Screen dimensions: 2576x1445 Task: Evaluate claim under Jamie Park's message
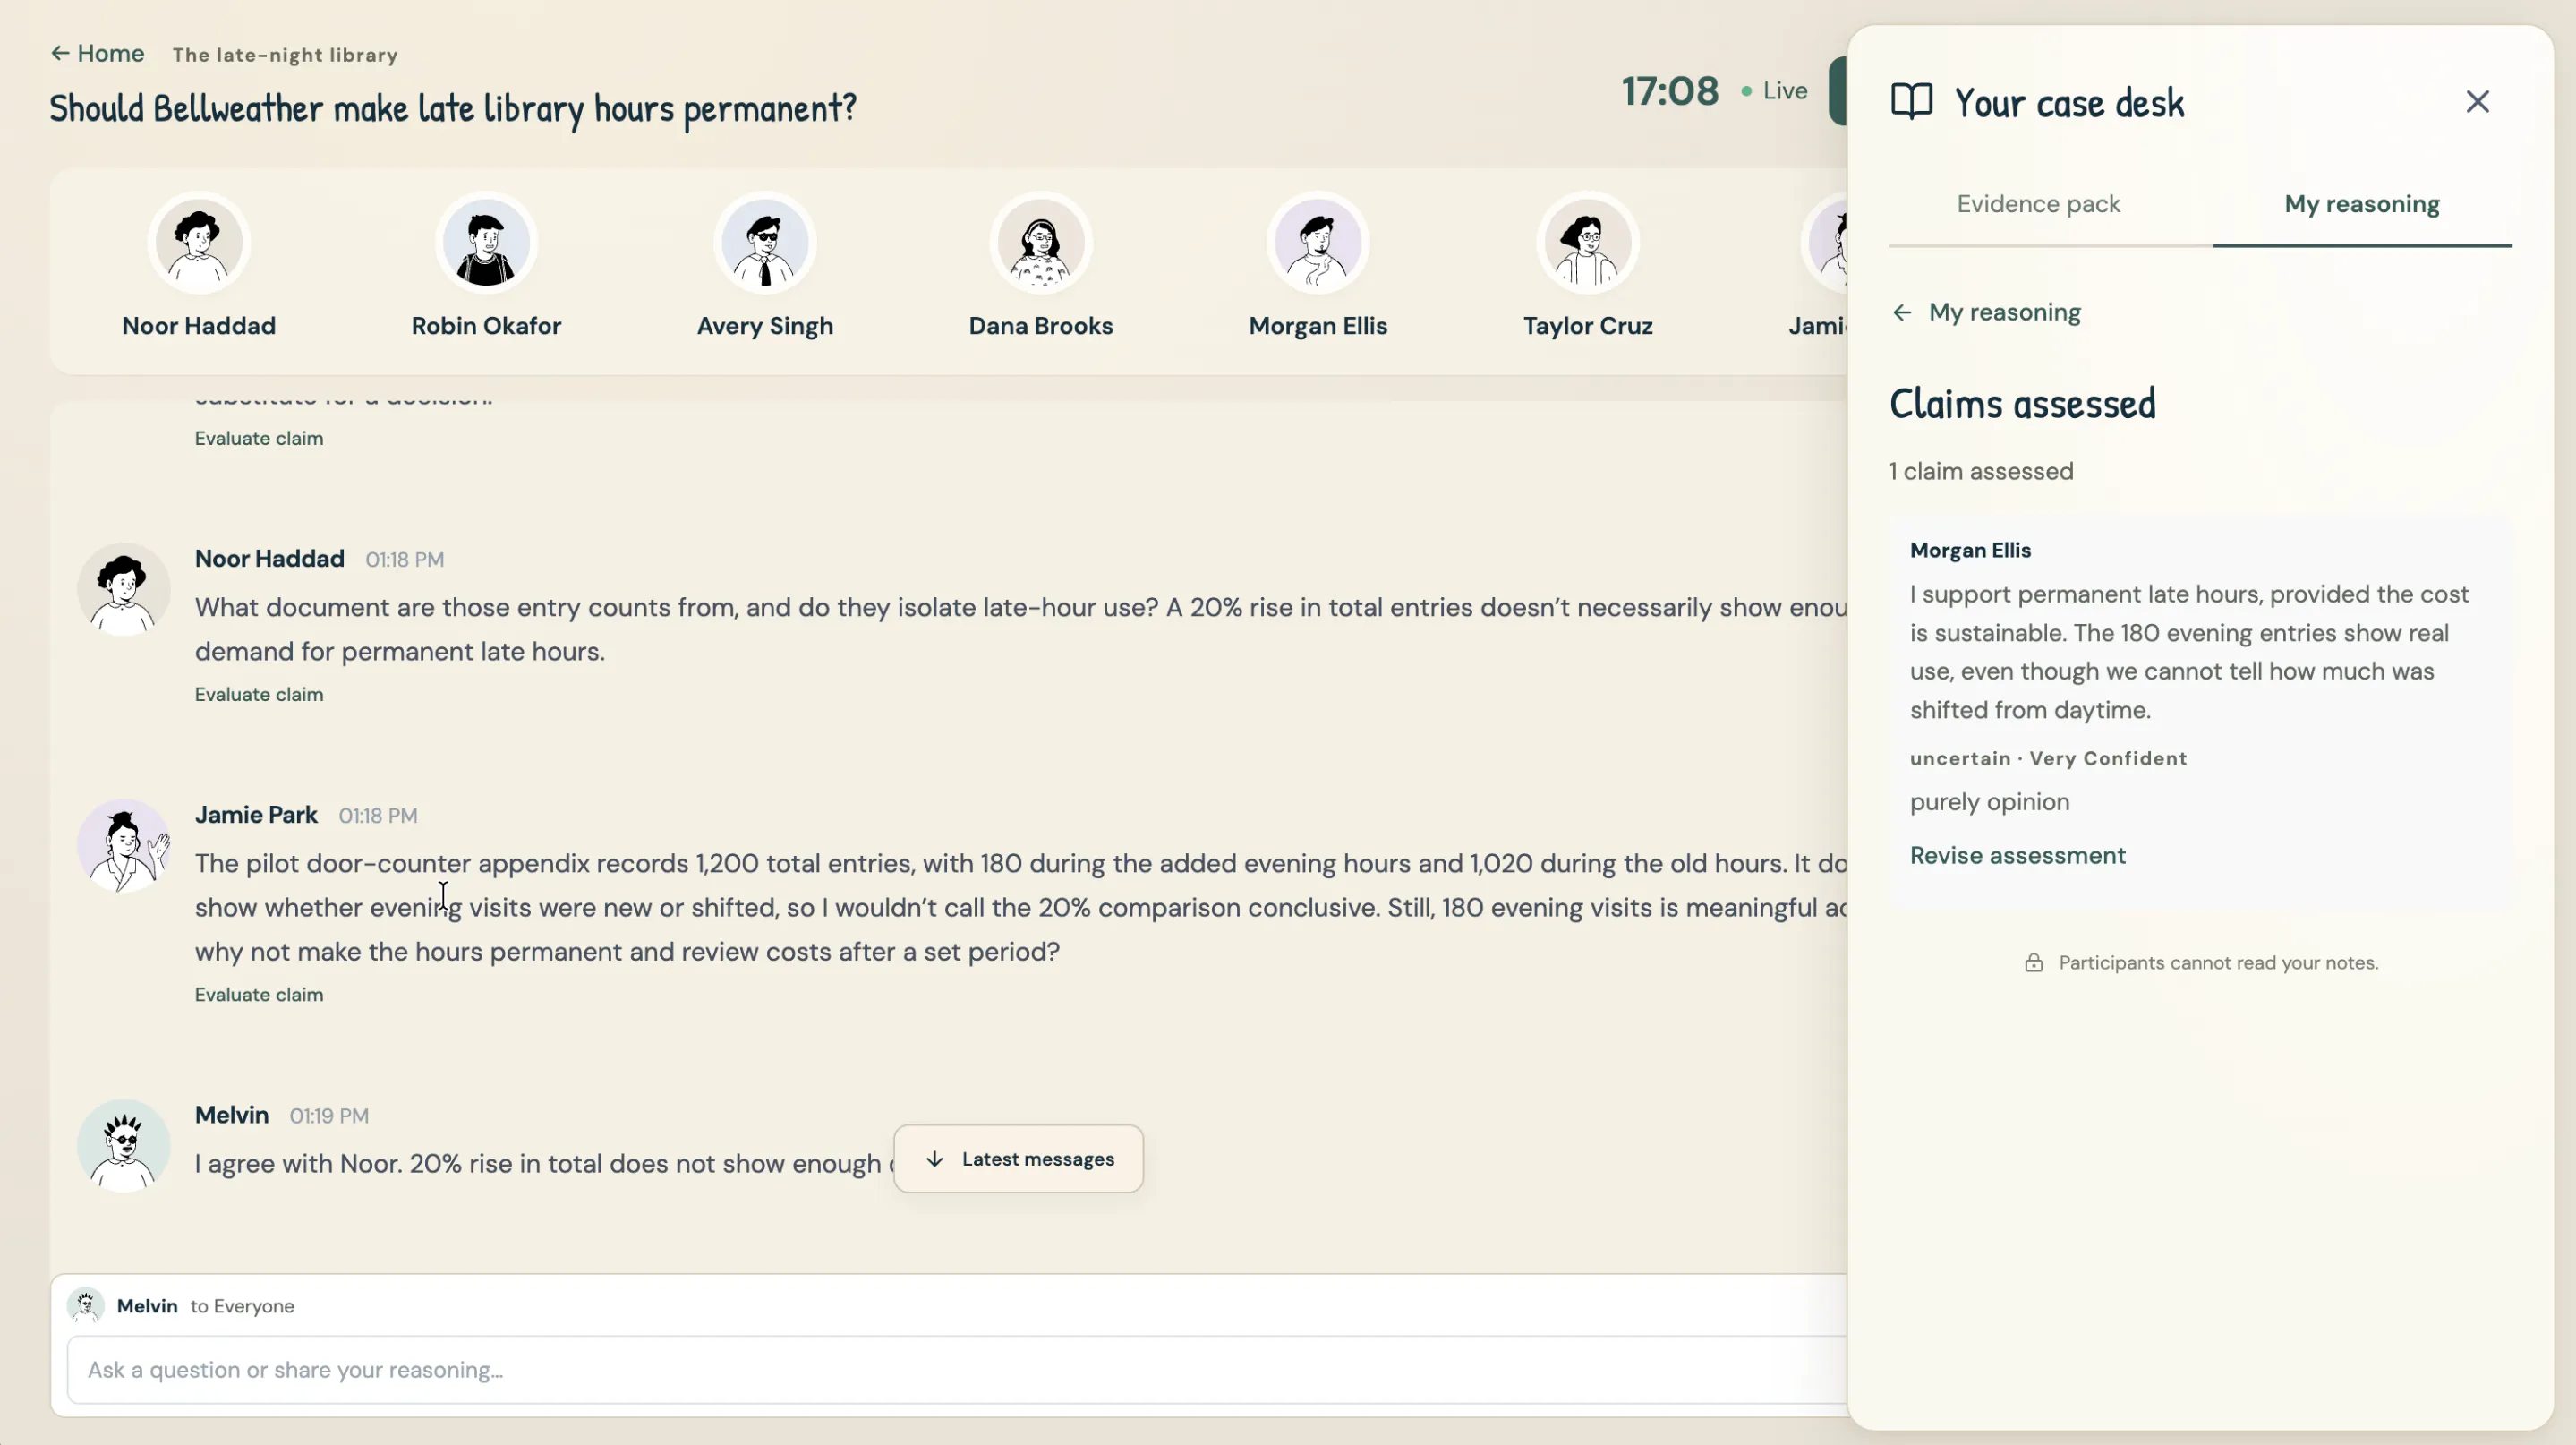click(259, 995)
